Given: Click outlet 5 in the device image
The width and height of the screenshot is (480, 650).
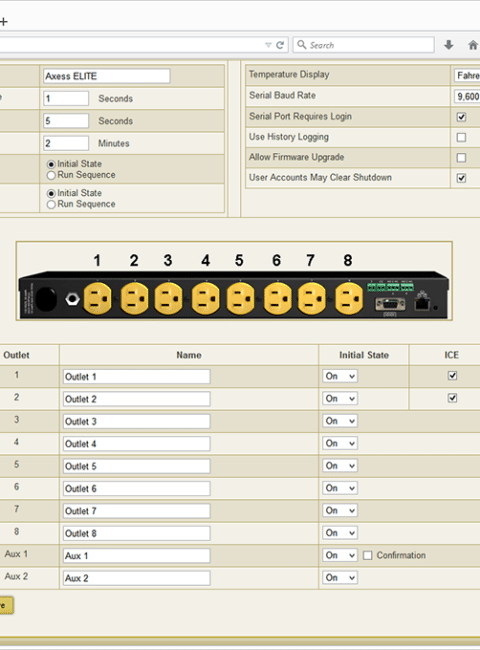Looking at the screenshot, I should click(240, 298).
